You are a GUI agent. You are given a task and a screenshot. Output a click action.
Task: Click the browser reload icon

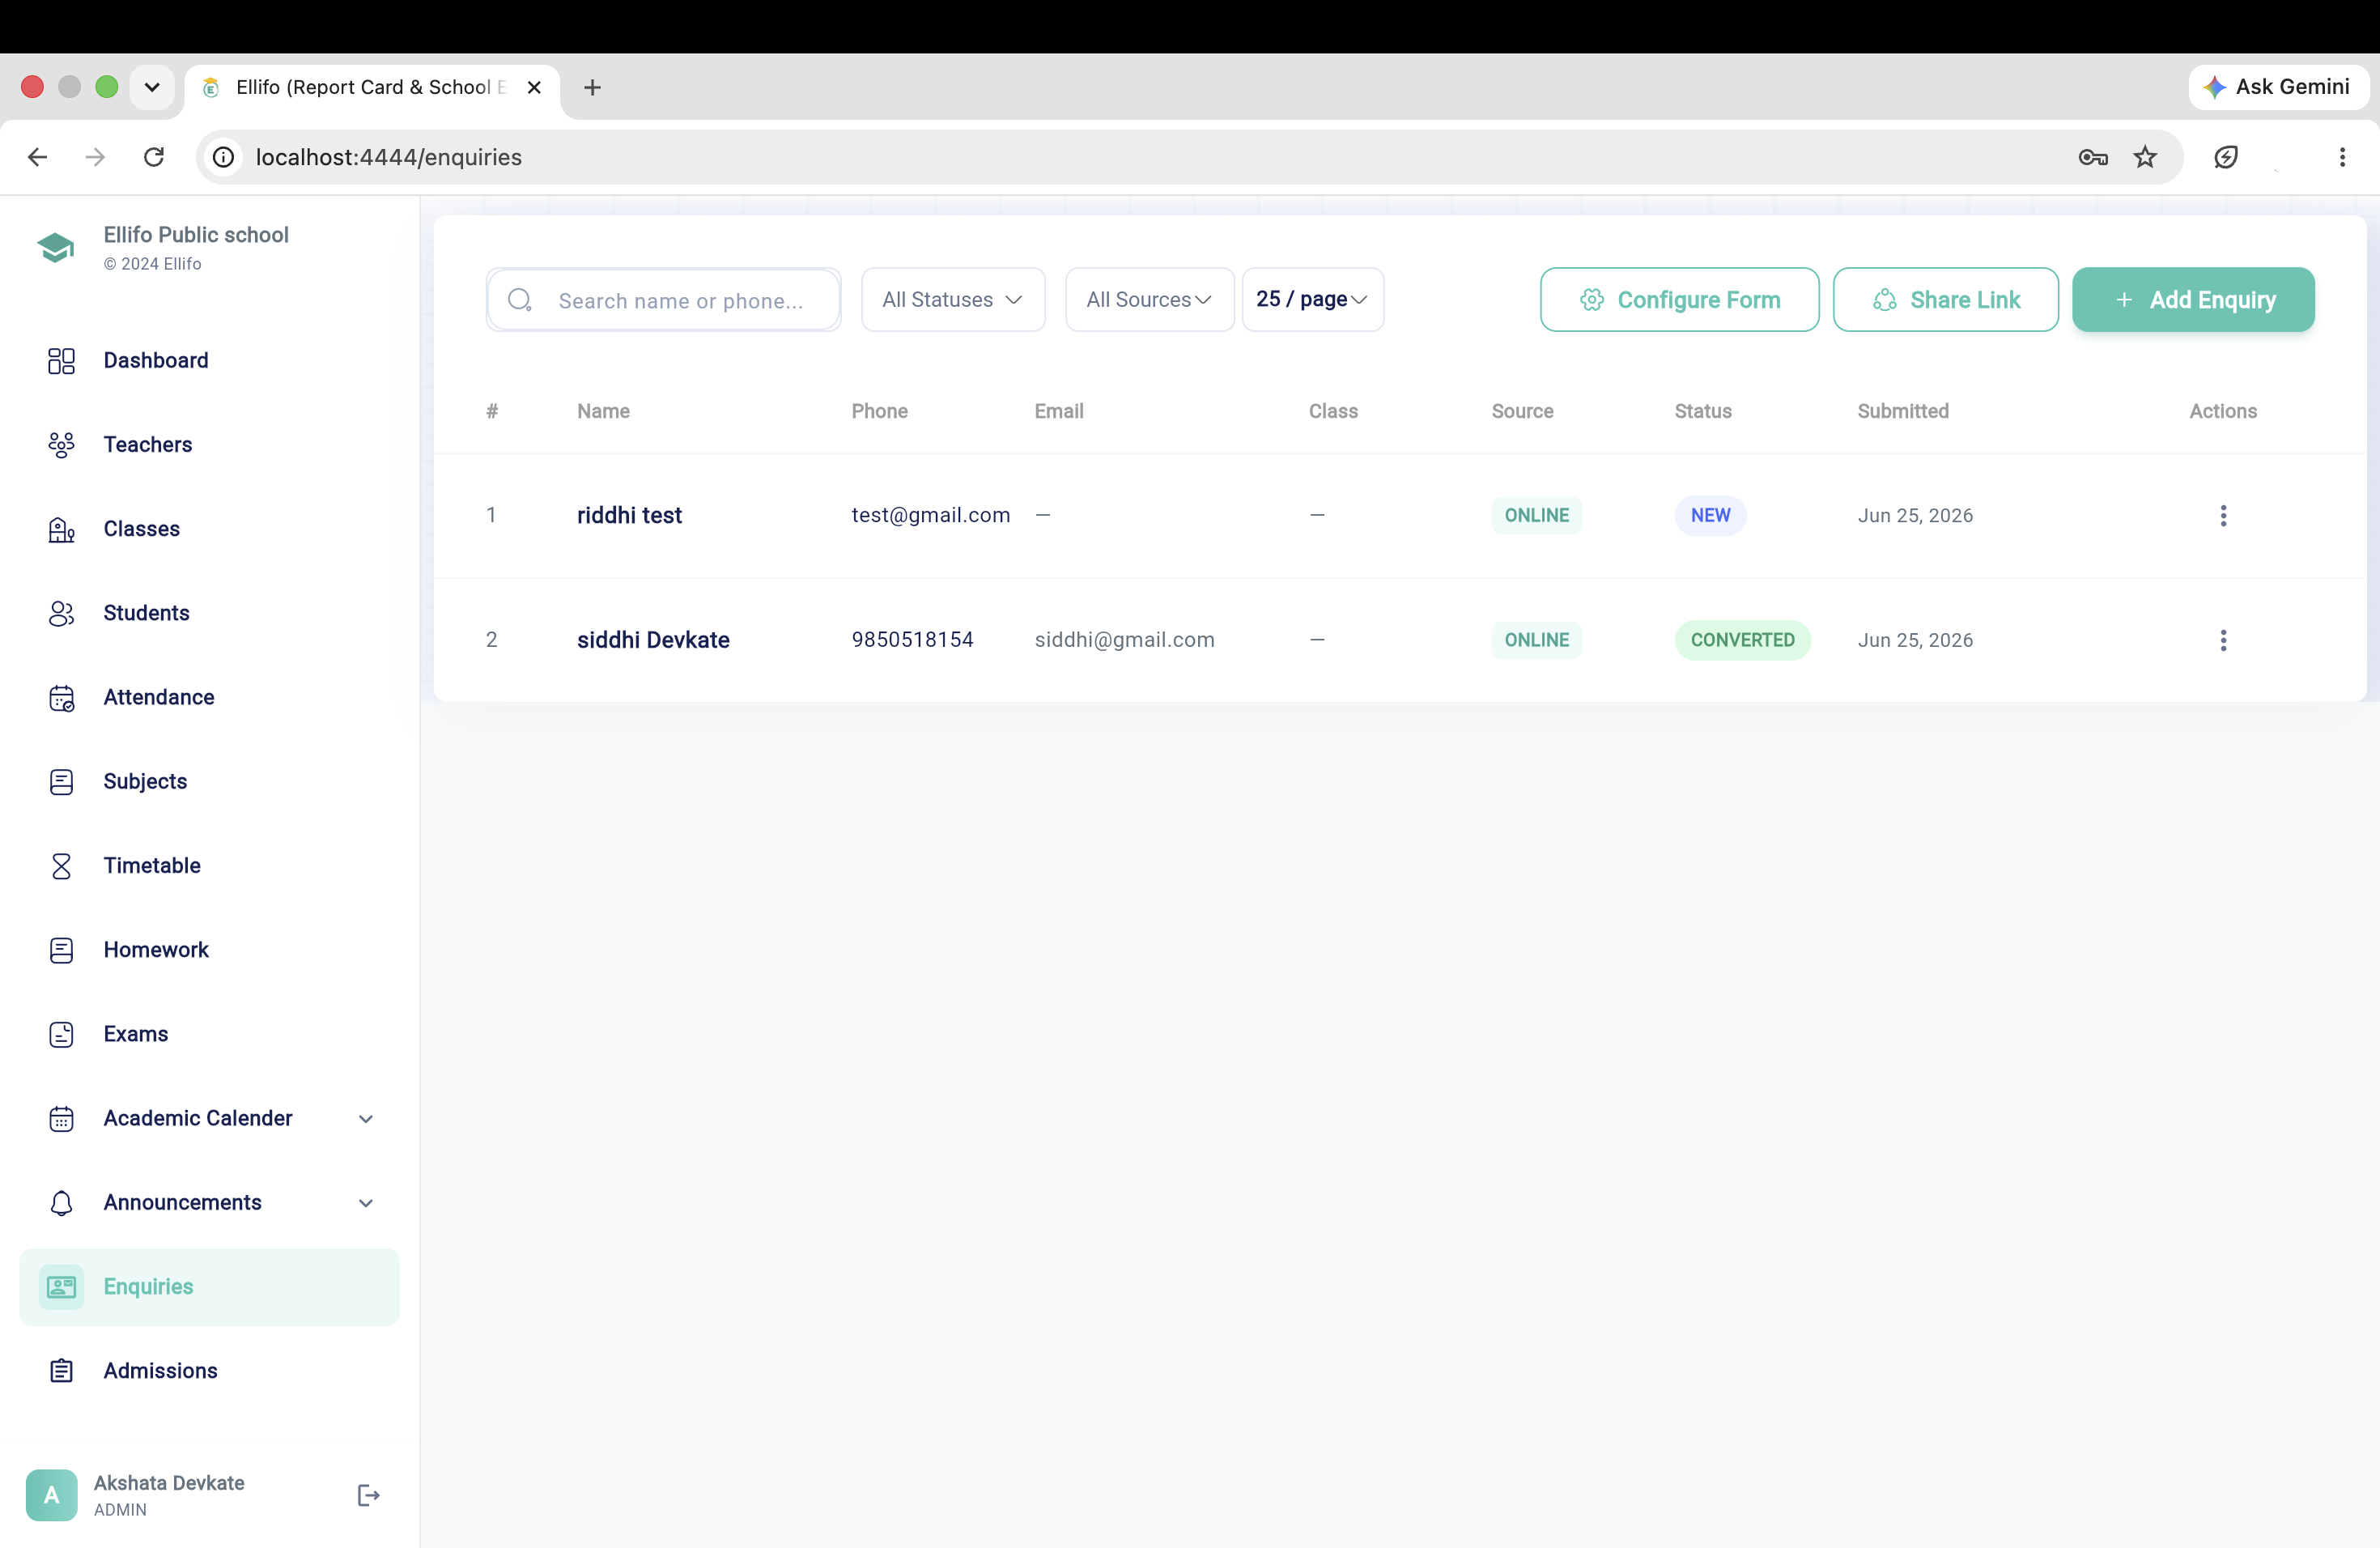coord(154,157)
